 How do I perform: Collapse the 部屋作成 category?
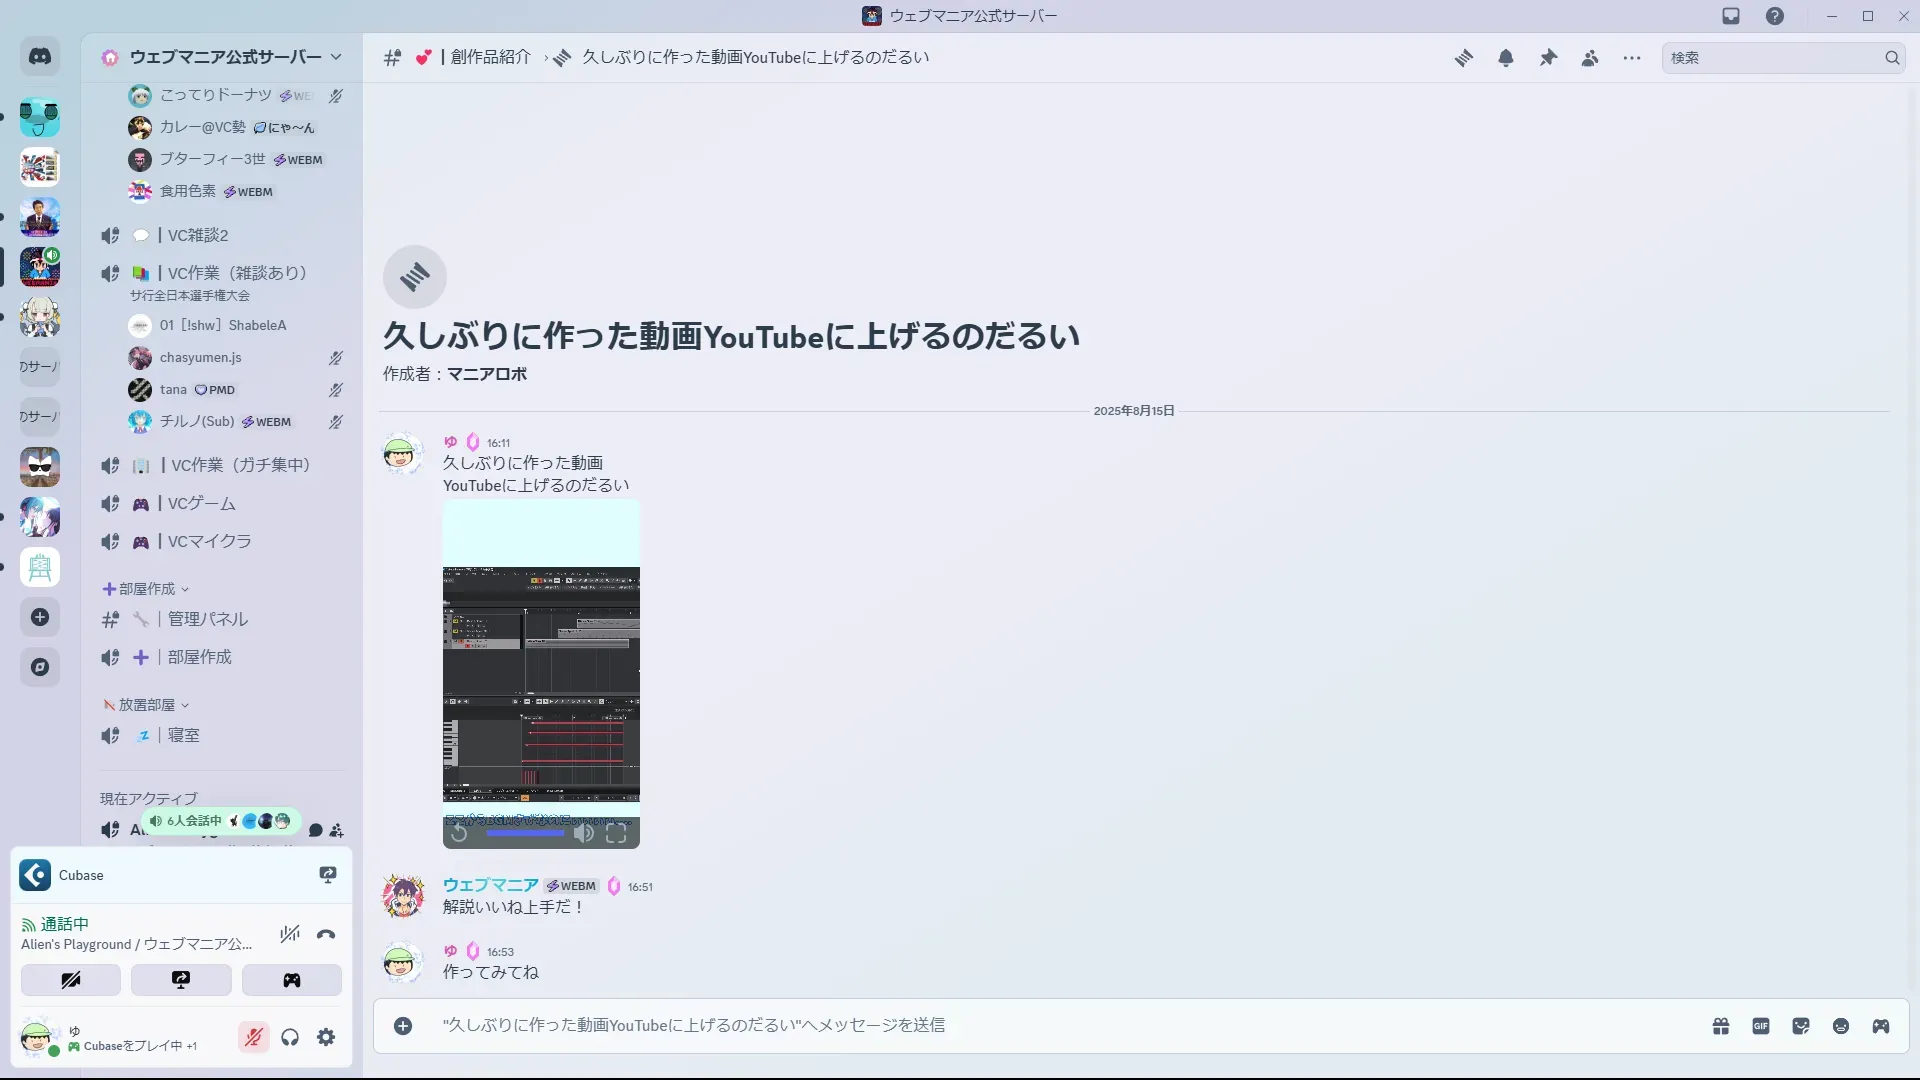pos(147,589)
